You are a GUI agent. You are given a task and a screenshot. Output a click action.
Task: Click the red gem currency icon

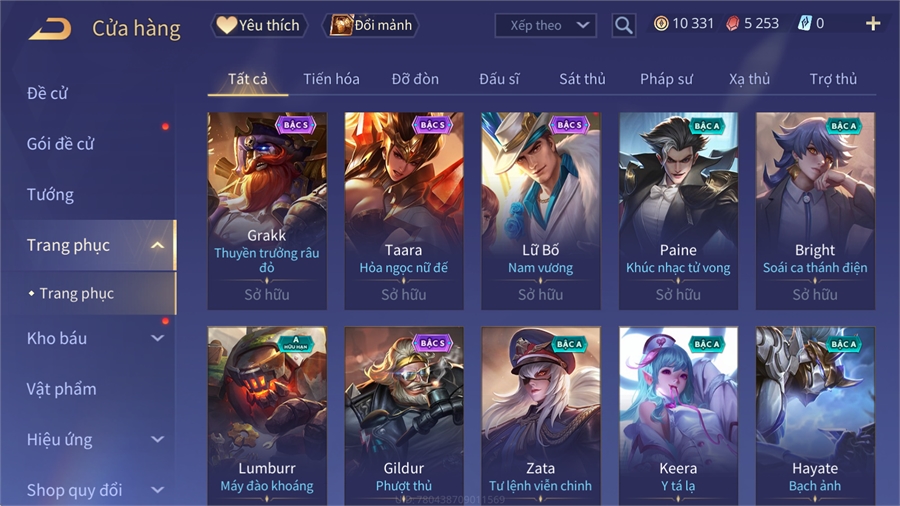(732, 24)
